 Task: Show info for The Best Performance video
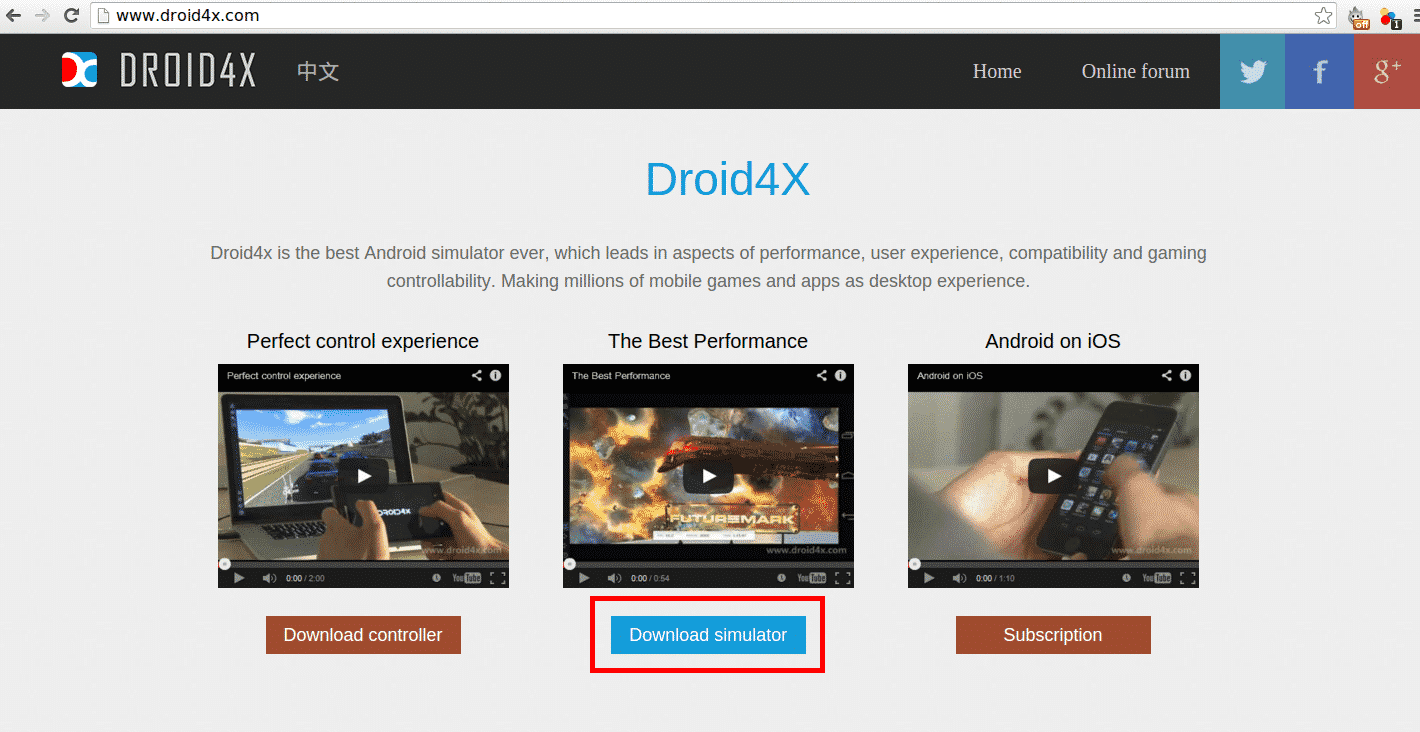[x=840, y=376]
